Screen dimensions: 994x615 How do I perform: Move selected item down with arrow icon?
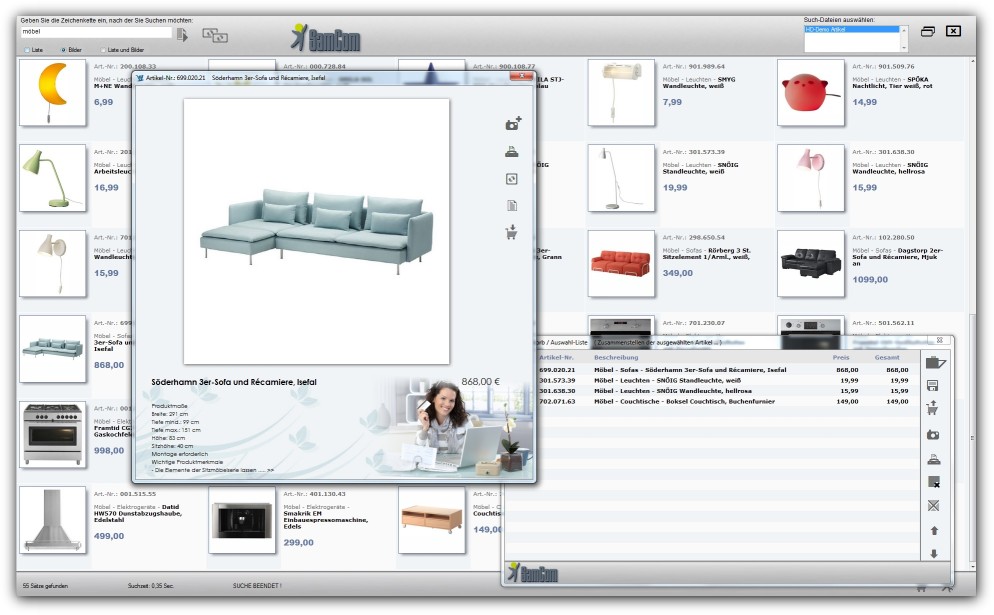(934, 554)
